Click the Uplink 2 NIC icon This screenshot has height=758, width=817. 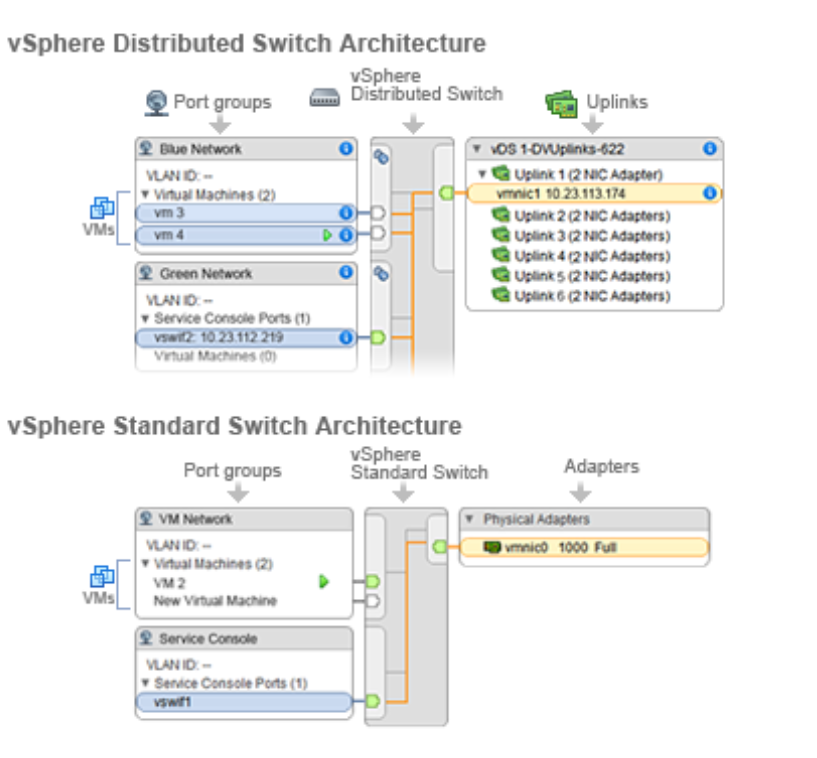click(501, 214)
